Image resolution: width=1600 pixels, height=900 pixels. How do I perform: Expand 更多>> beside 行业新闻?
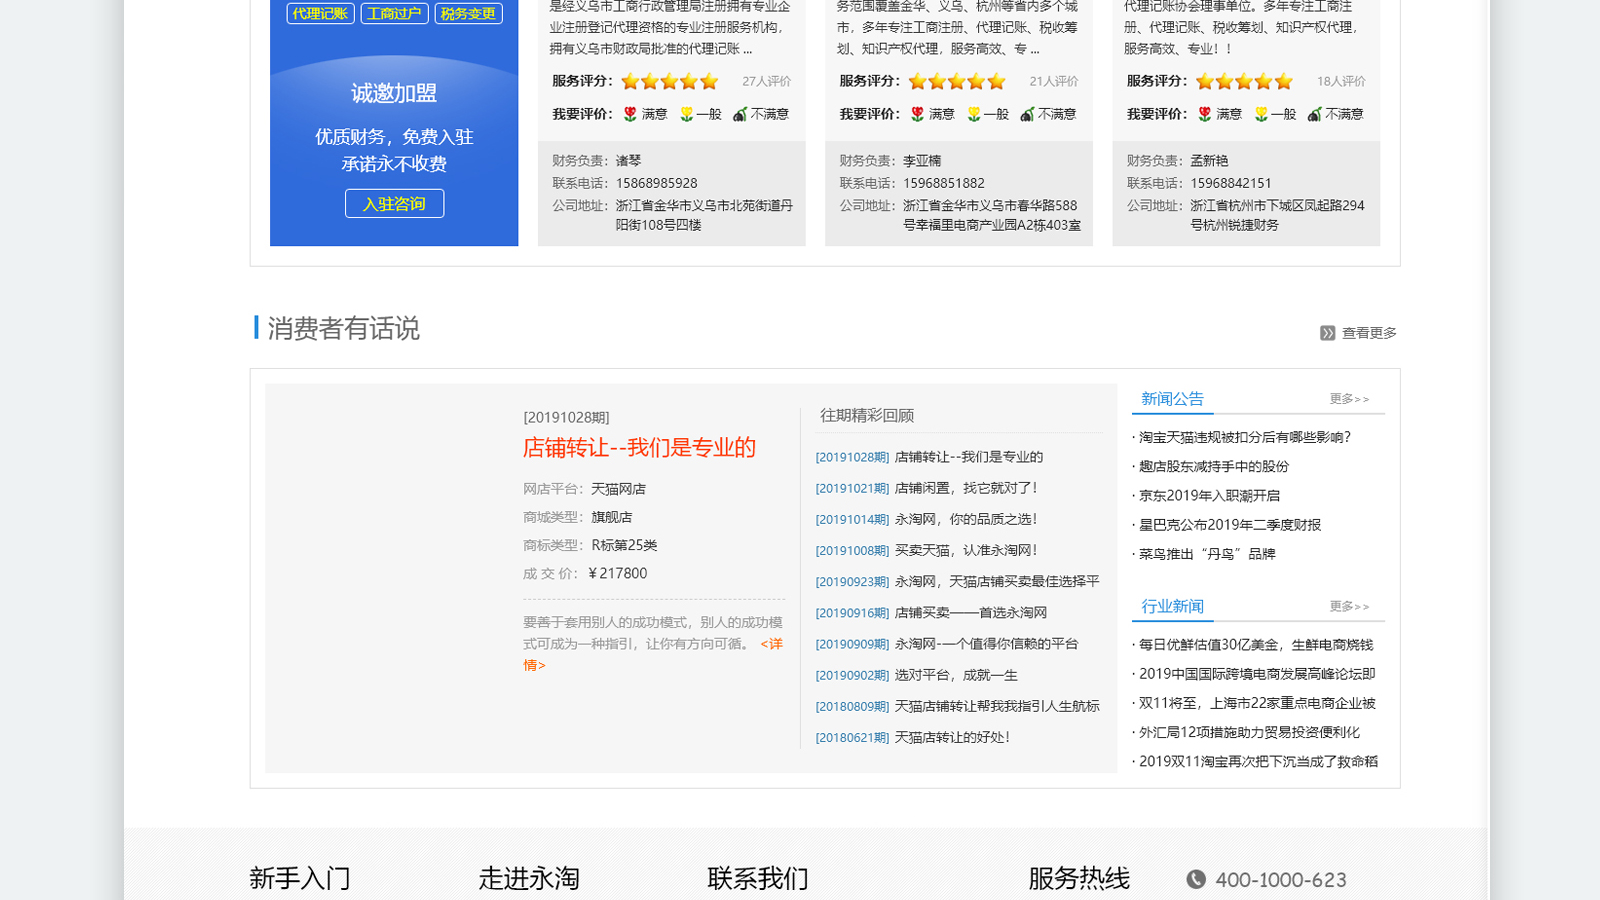click(x=1349, y=607)
